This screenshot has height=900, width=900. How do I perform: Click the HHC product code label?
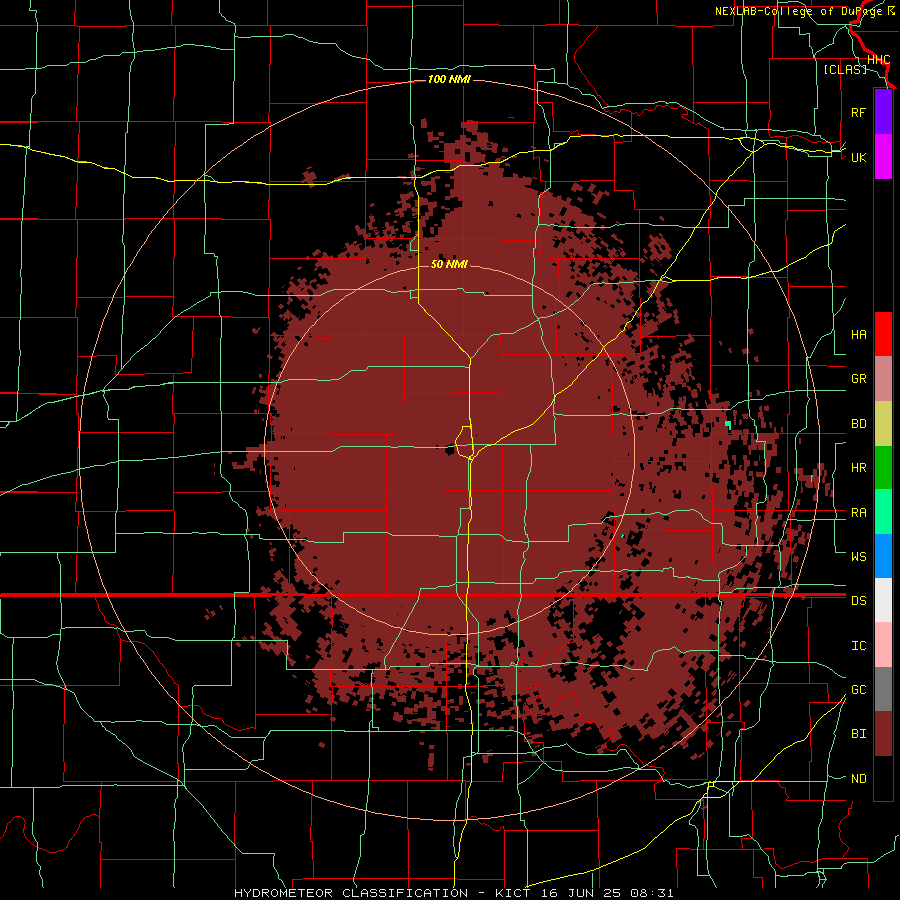pyautogui.click(x=878, y=60)
